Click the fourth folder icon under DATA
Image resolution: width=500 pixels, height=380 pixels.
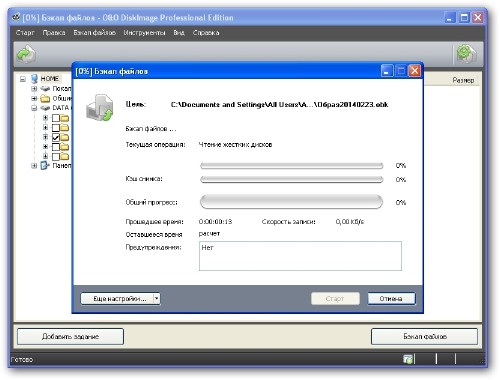coord(65,147)
